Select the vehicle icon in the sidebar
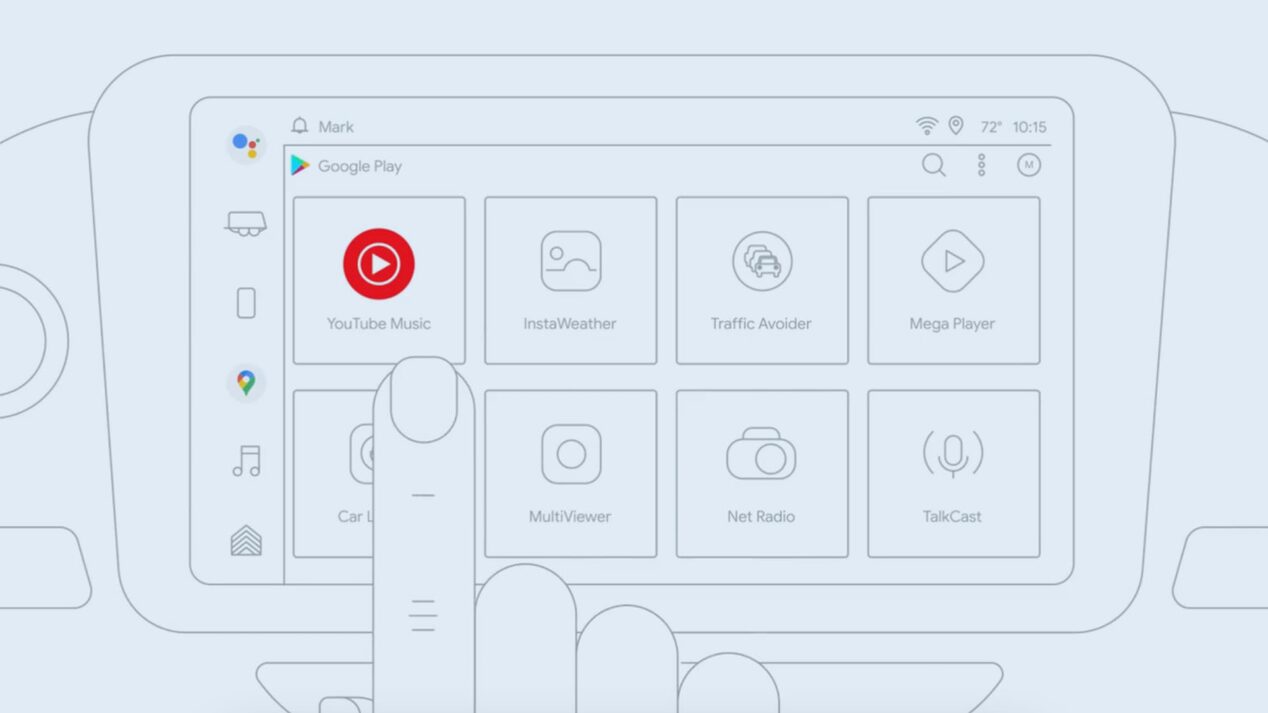 [245, 224]
